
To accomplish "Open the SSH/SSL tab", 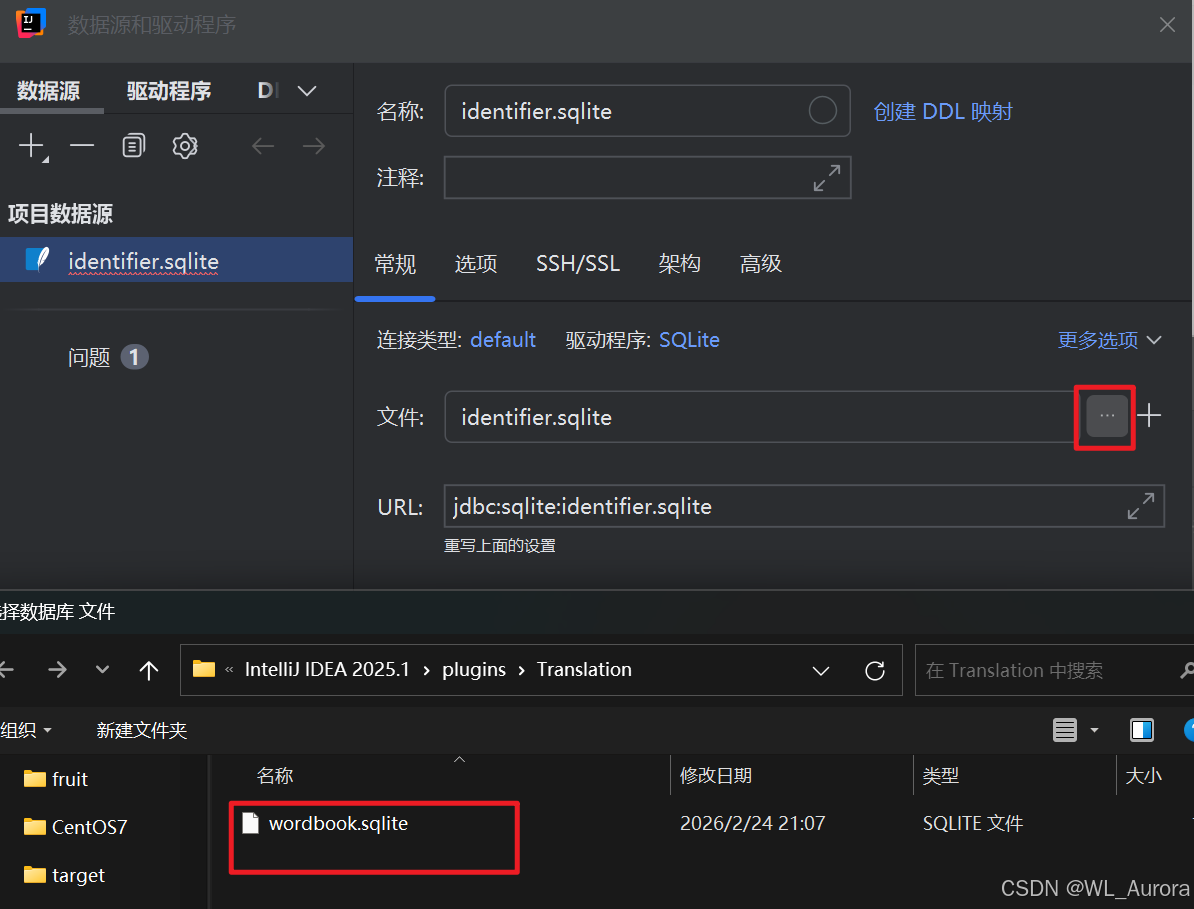I will click(578, 263).
